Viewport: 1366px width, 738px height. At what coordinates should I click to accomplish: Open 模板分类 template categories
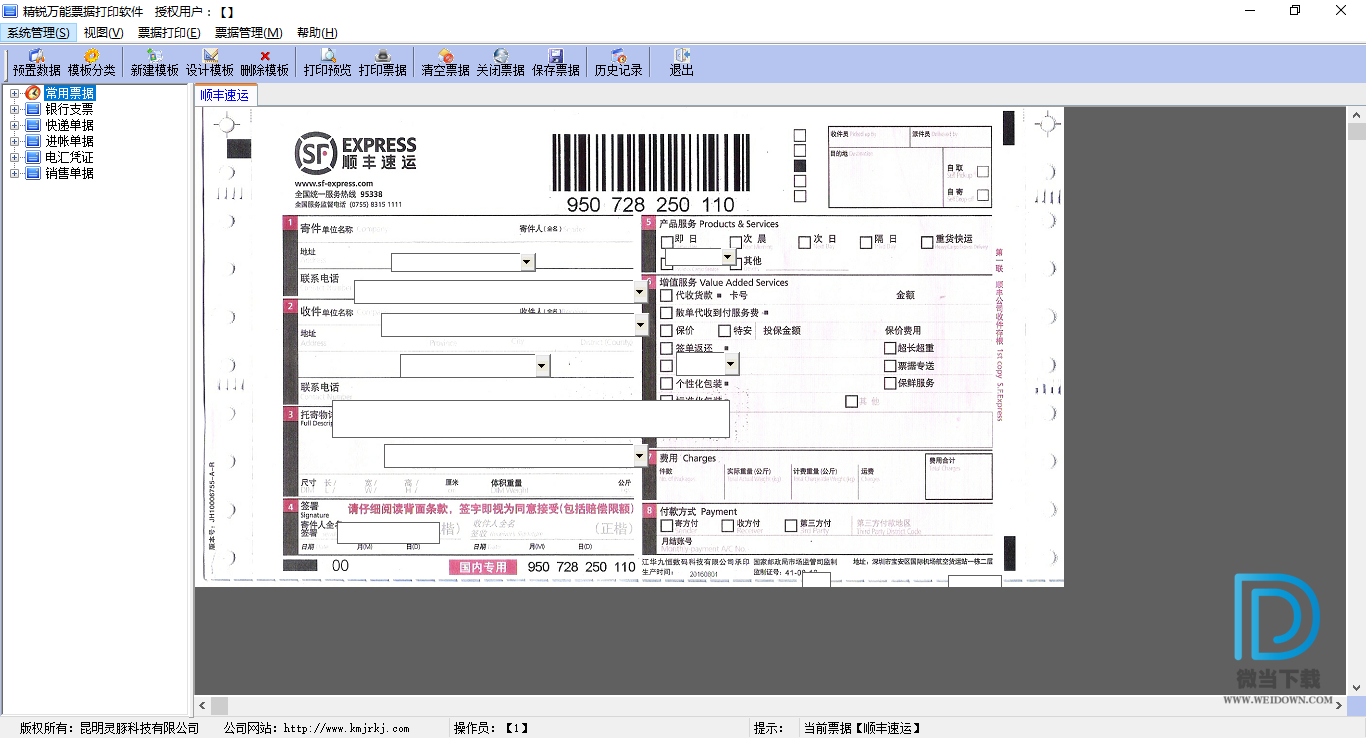pos(92,63)
